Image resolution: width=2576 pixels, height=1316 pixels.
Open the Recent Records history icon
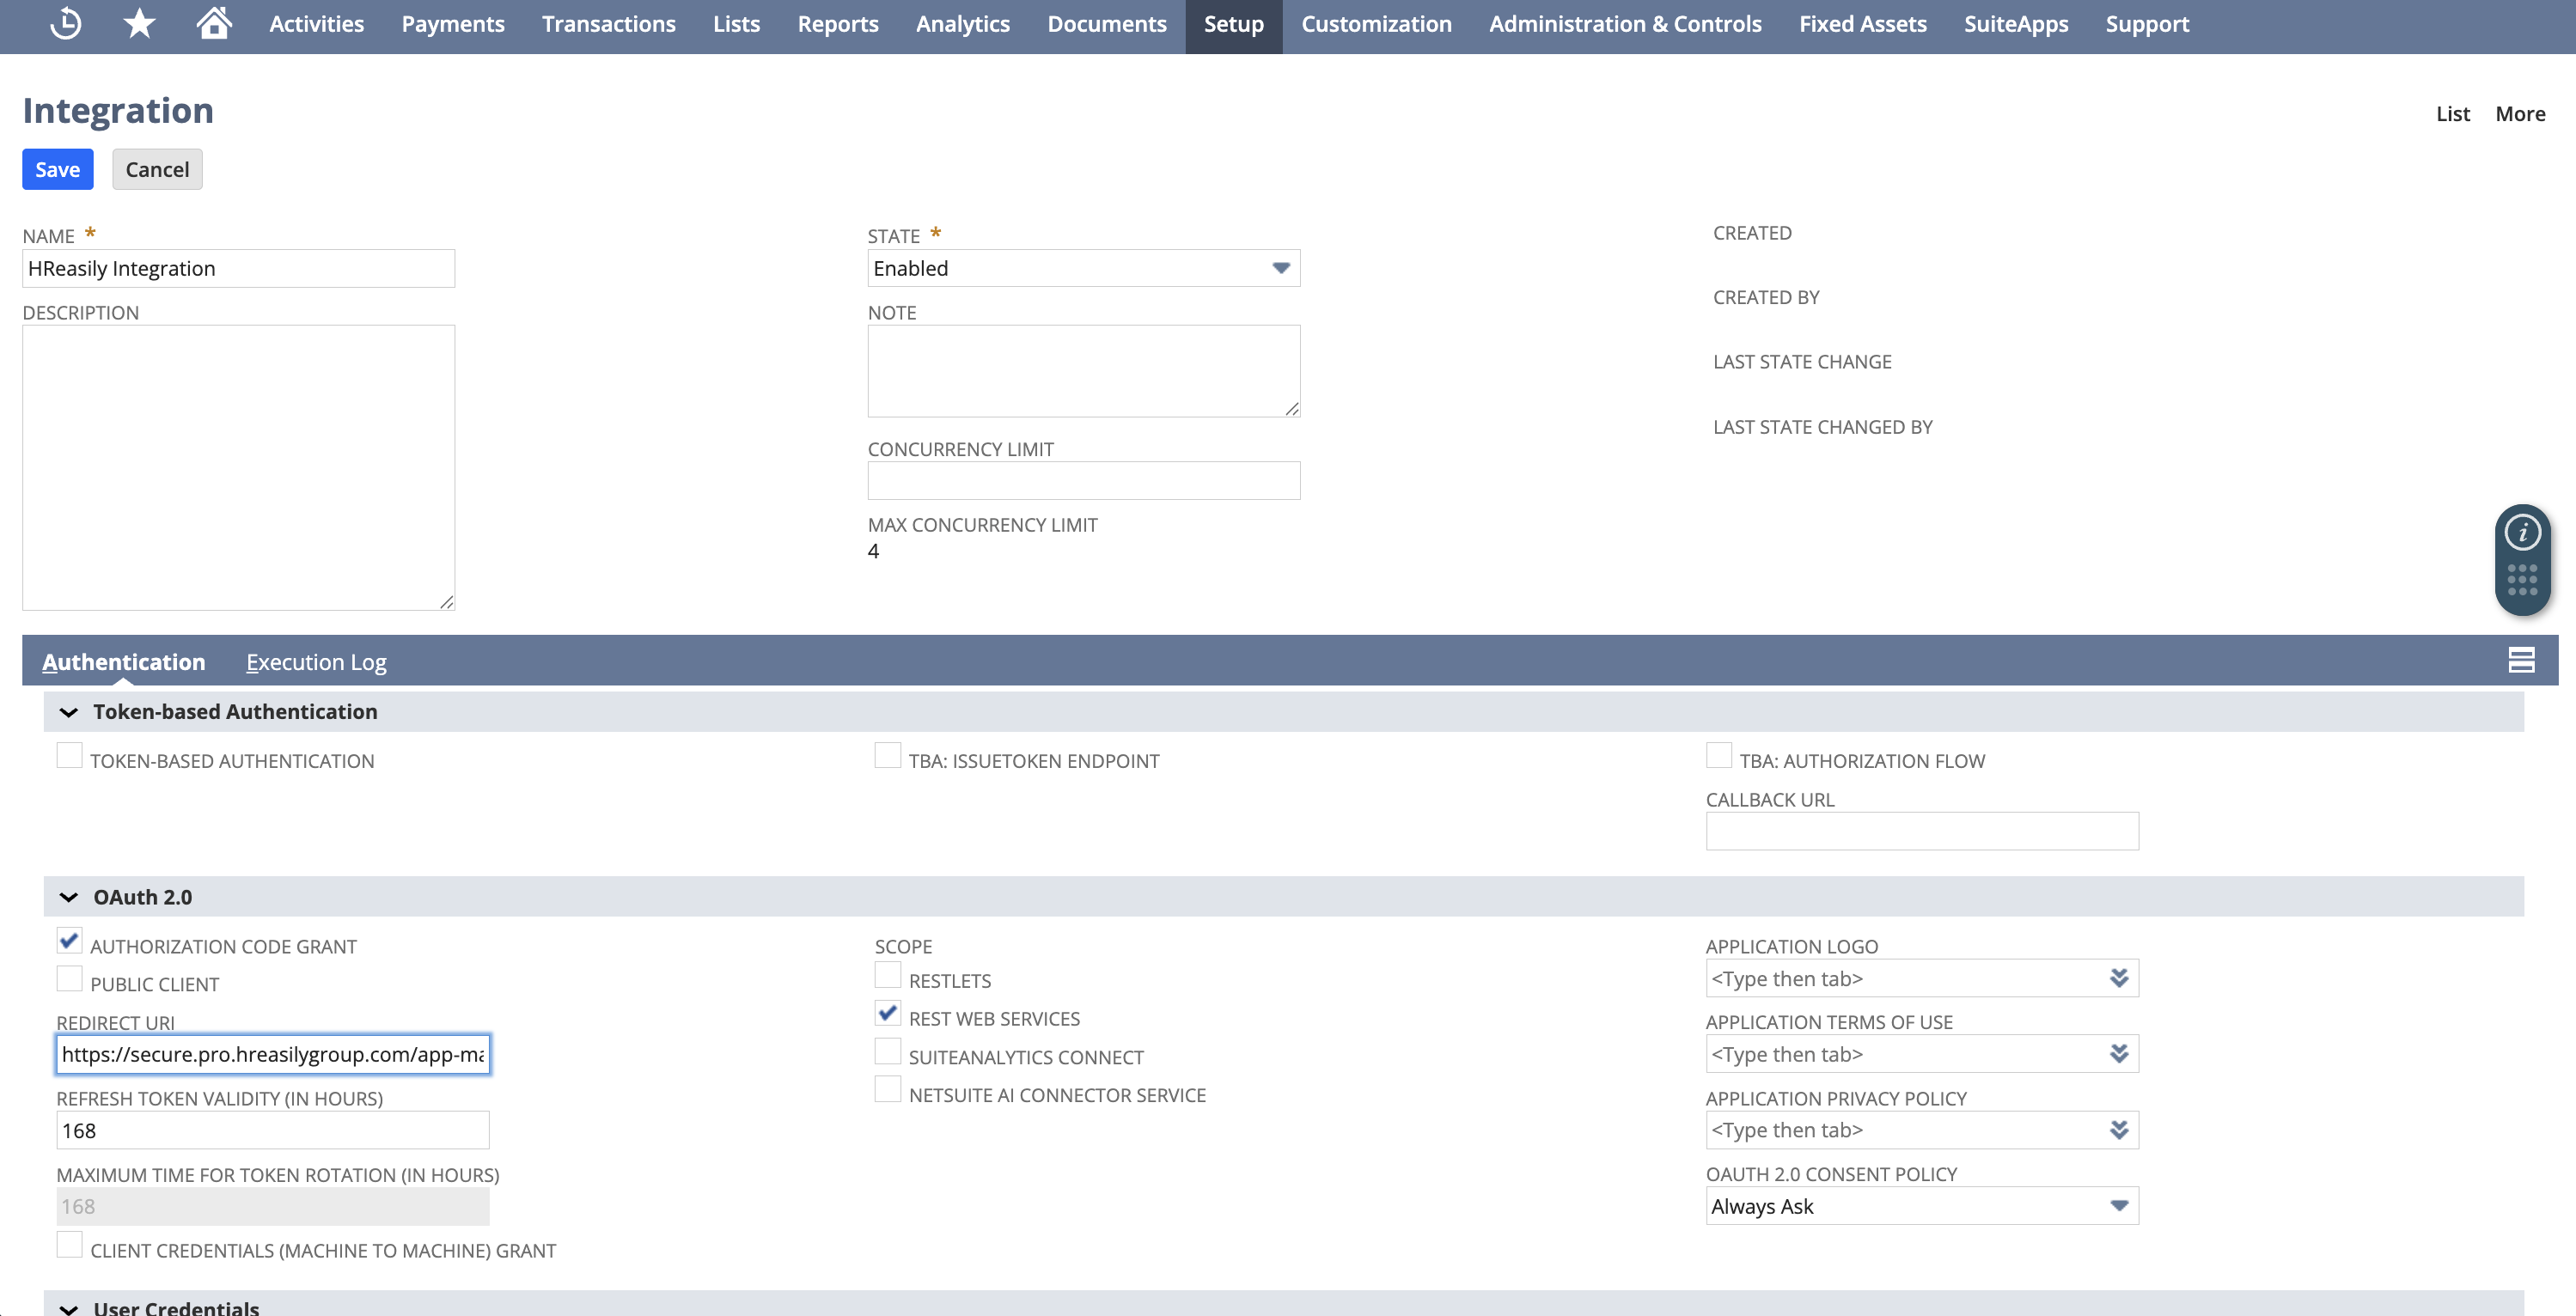coord(66,24)
